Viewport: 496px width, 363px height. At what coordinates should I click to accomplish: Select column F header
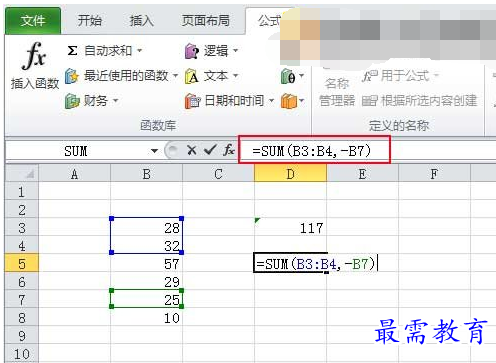tap(434, 173)
